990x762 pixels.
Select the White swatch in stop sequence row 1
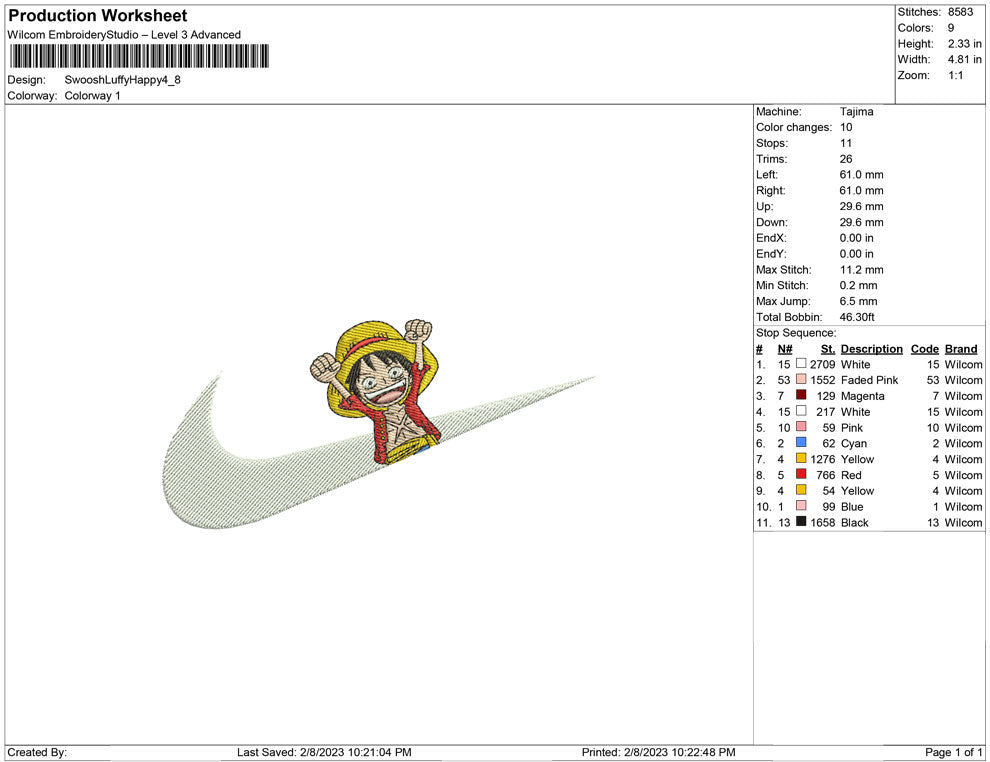[x=800, y=364]
